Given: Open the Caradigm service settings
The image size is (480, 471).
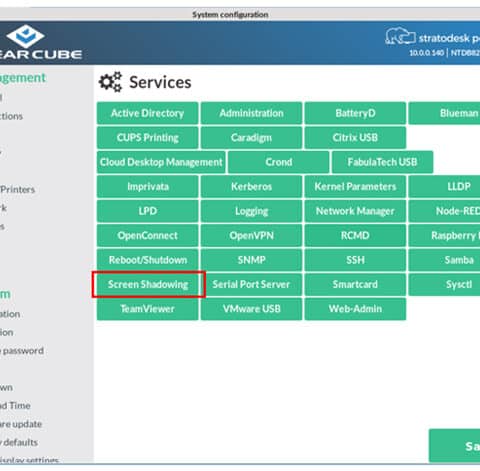Looking at the screenshot, I should (x=251, y=137).
